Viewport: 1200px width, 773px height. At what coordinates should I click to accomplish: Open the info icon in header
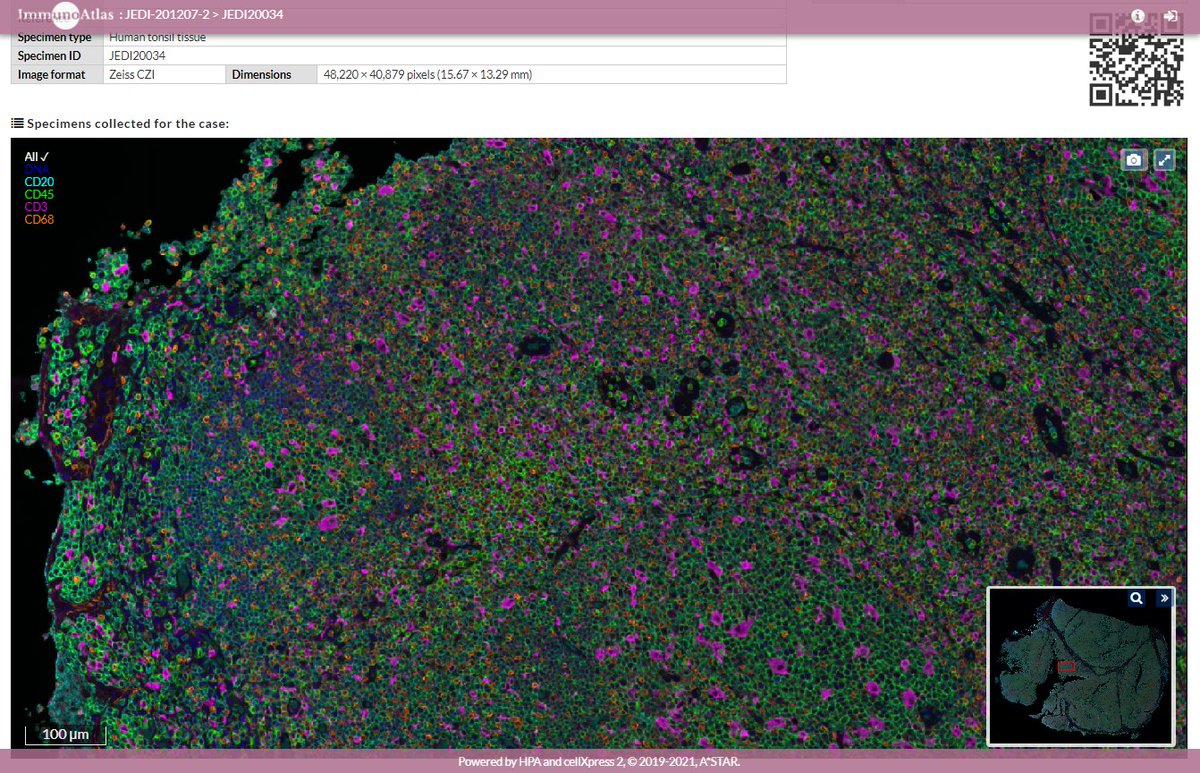1137,16
